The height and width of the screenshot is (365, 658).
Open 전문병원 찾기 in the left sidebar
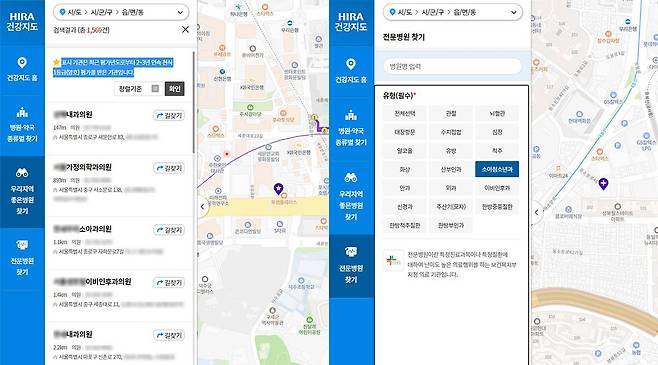pos(22,257)
